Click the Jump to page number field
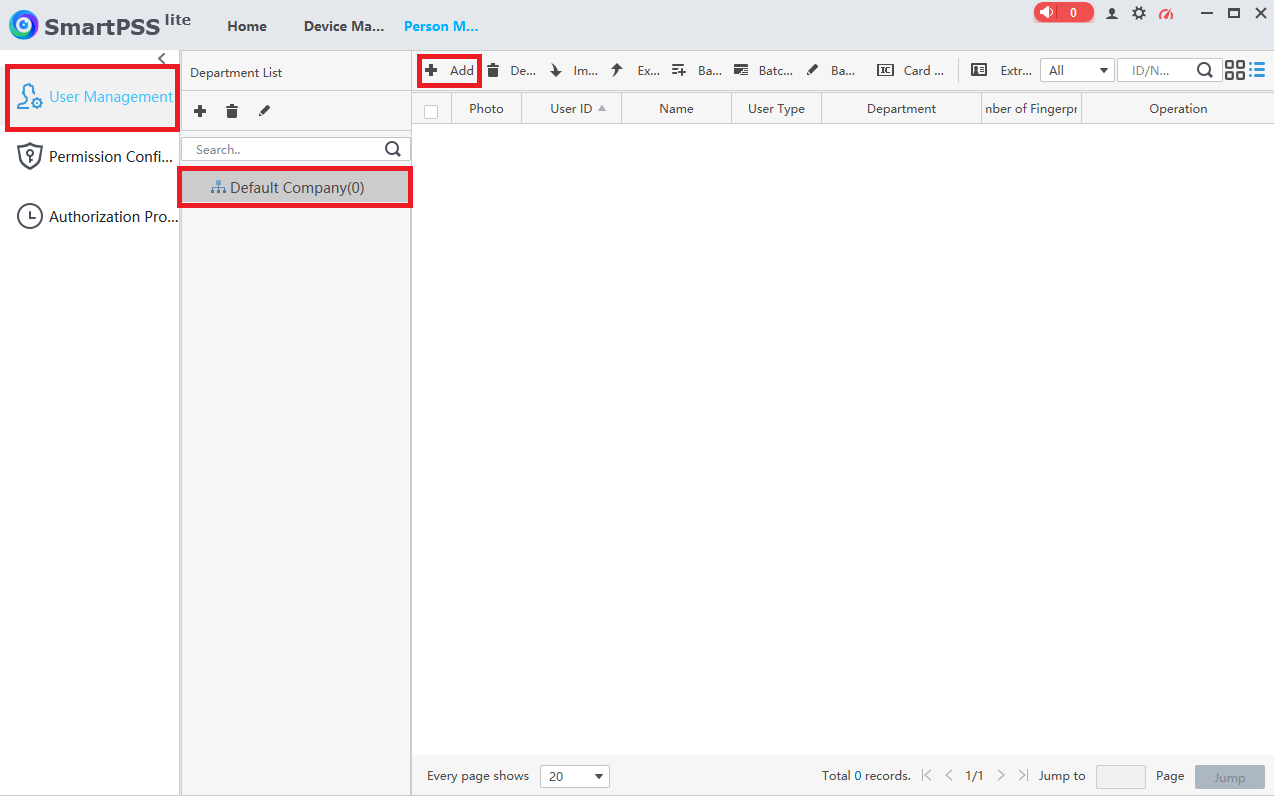Viewport: 1274px width, 796px height. point(1121,776)
